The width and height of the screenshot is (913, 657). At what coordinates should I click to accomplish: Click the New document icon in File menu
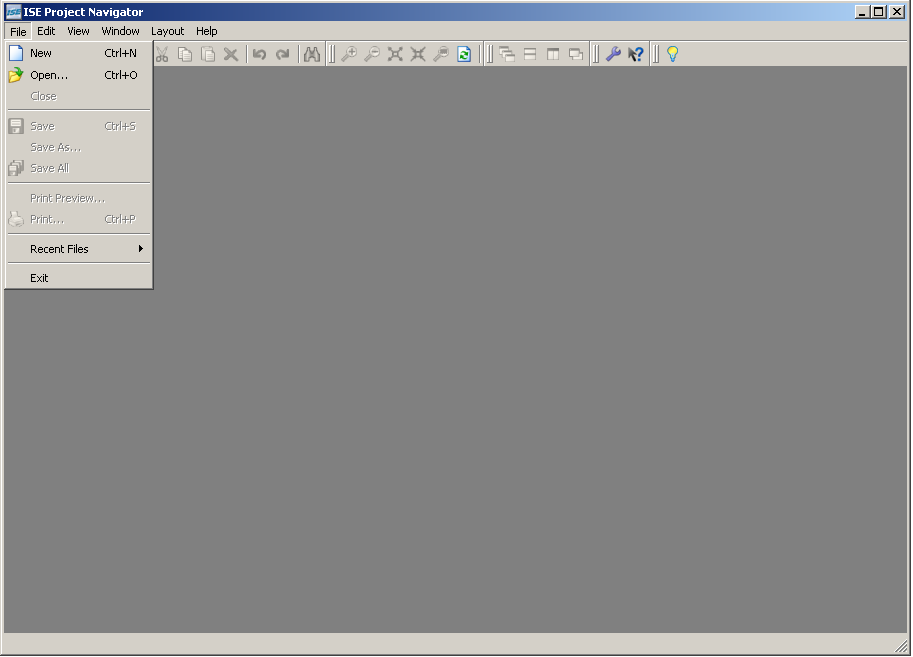pos(16,53)
